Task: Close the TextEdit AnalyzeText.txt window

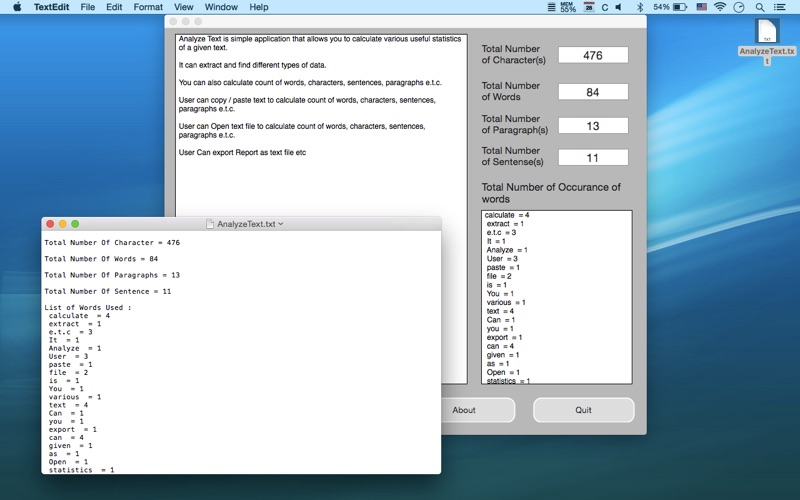Action: click(x=50, y=224)
